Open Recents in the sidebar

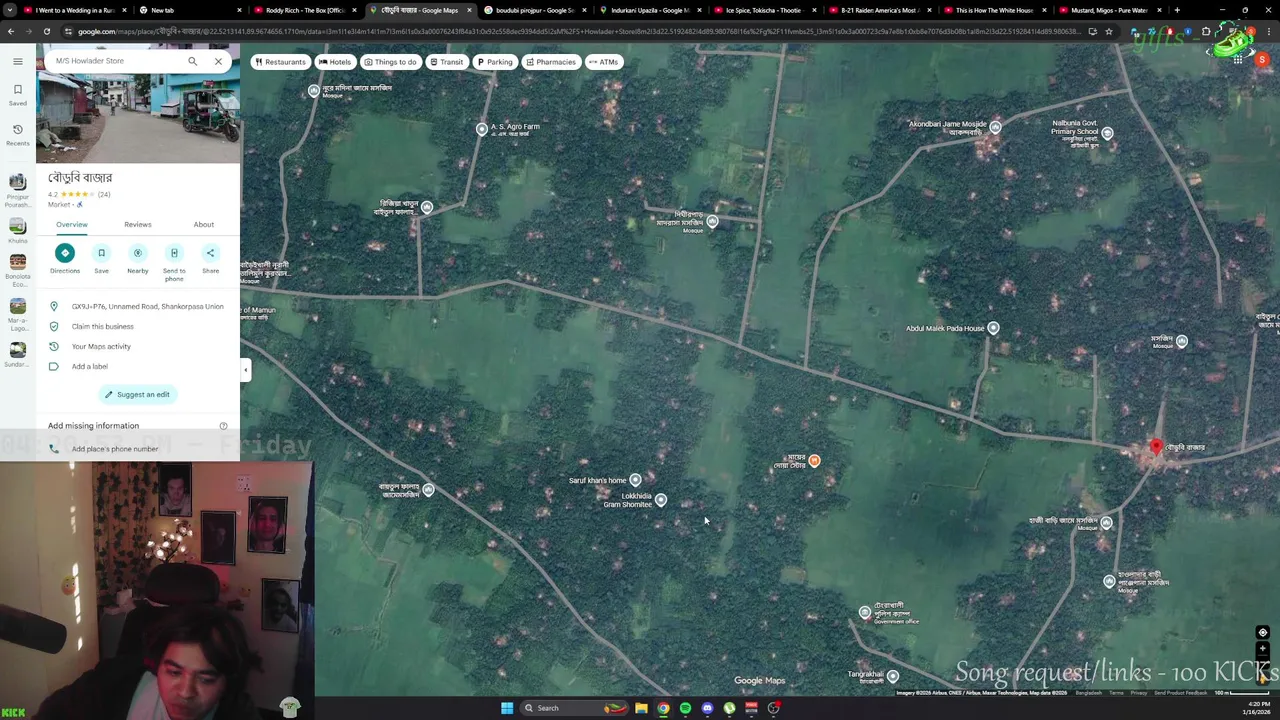tap(17, 134)
